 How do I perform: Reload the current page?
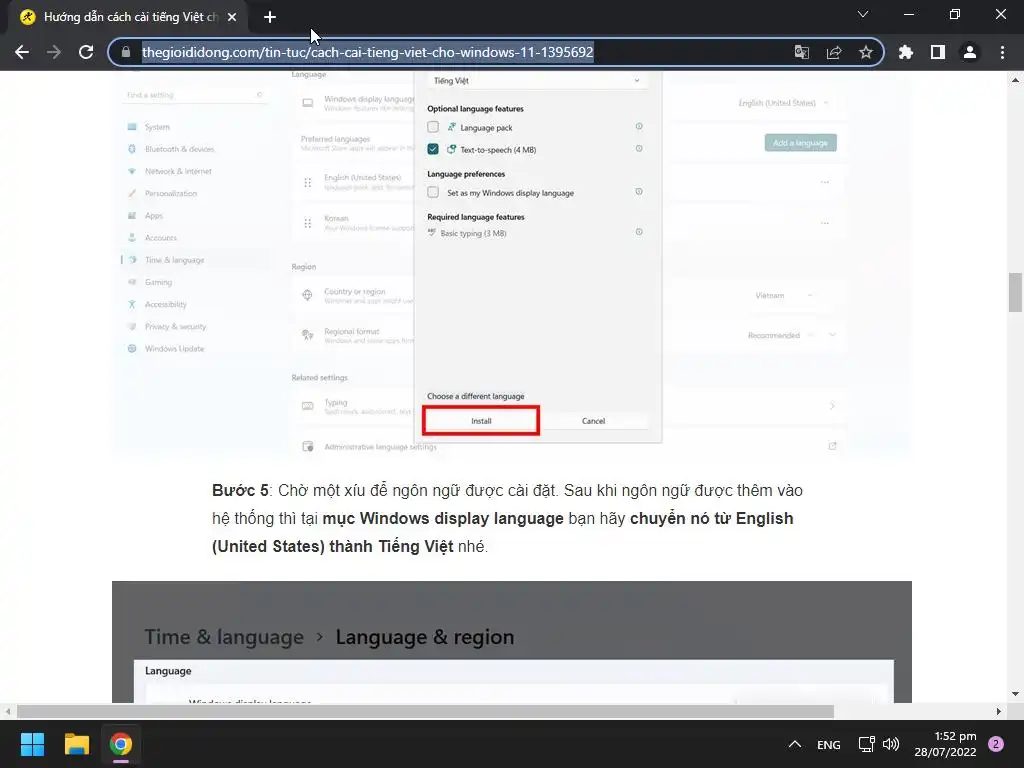click(x=86, y=52)
